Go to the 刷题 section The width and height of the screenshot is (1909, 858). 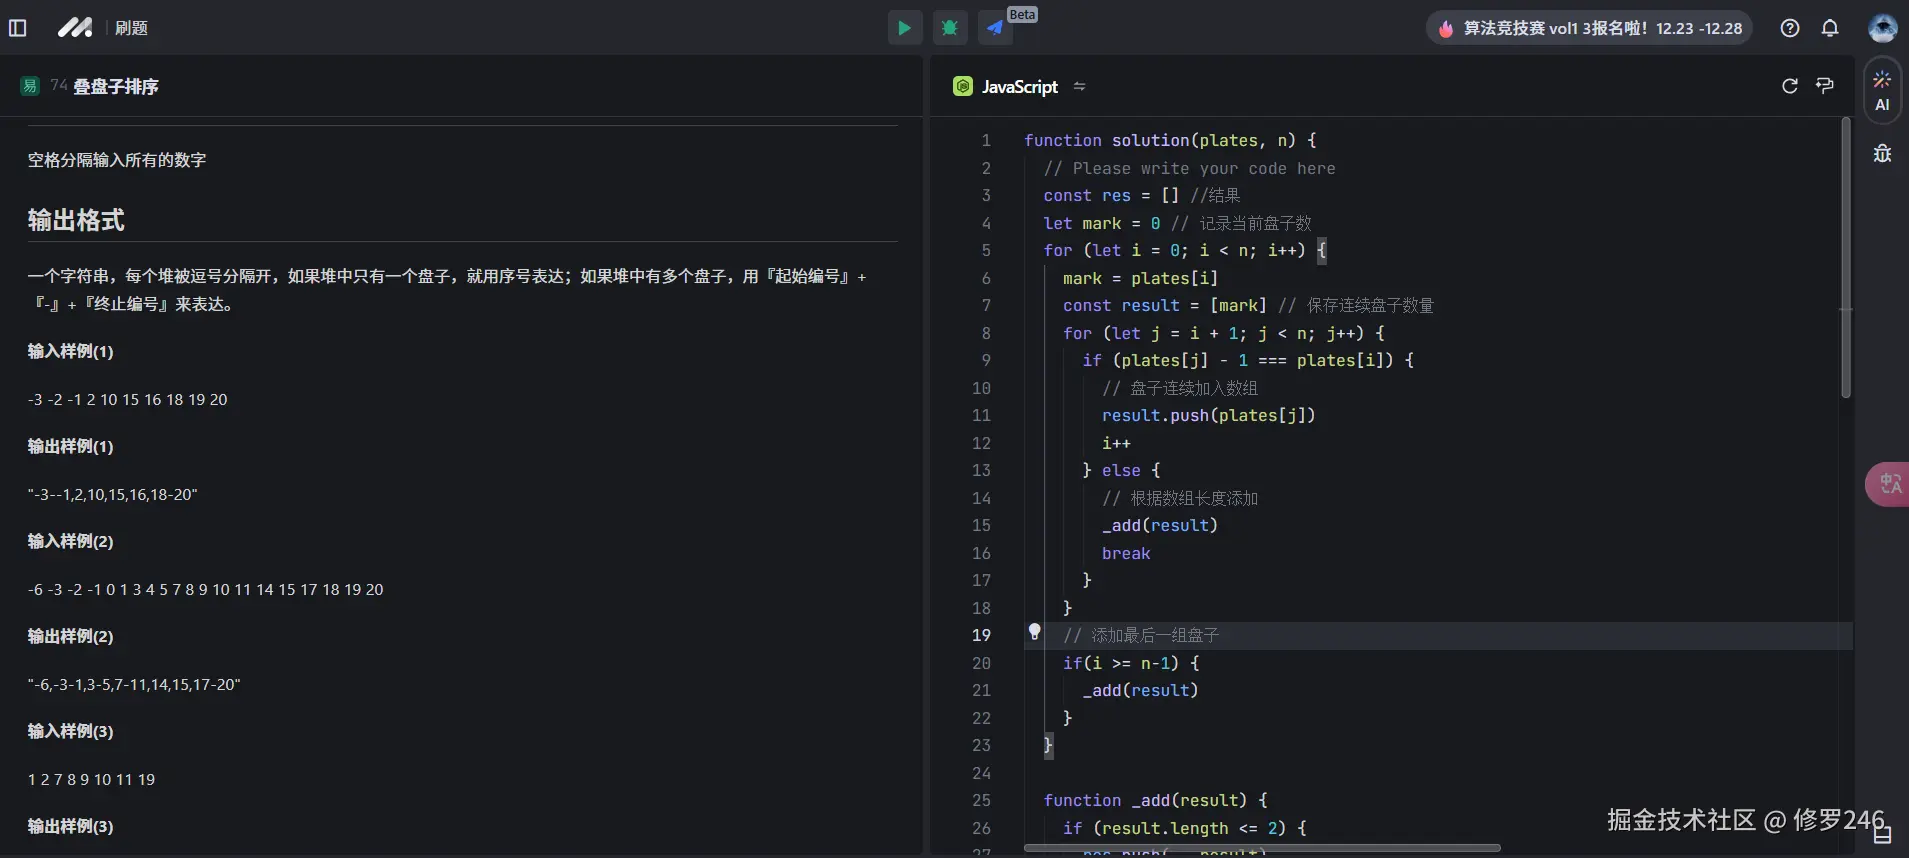click(x=131, y=28)
